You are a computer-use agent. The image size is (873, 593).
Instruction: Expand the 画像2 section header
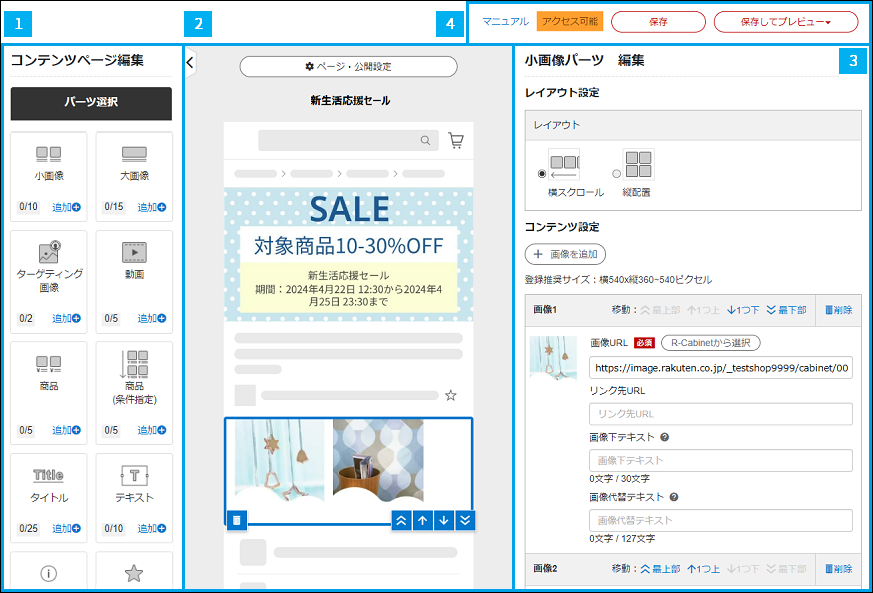tap(546, 569)
